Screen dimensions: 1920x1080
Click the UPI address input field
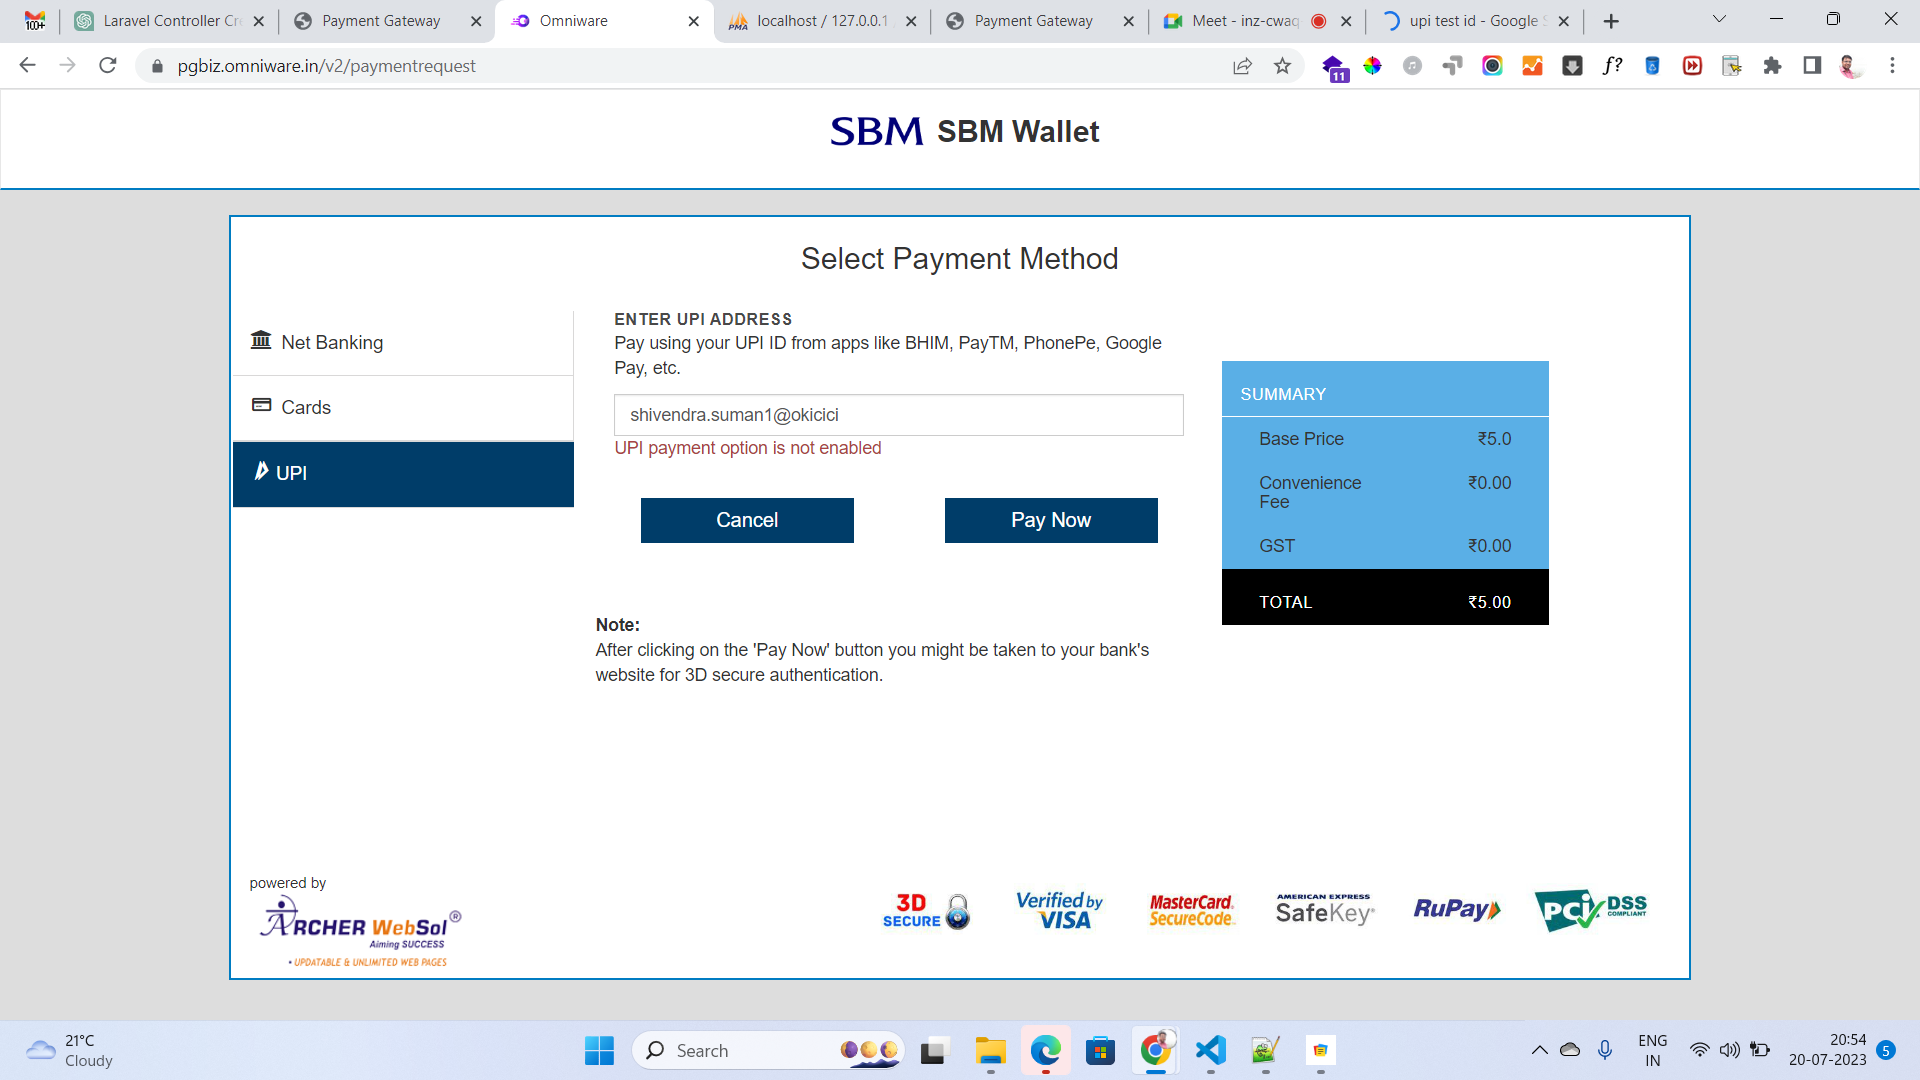pos(898,415)
